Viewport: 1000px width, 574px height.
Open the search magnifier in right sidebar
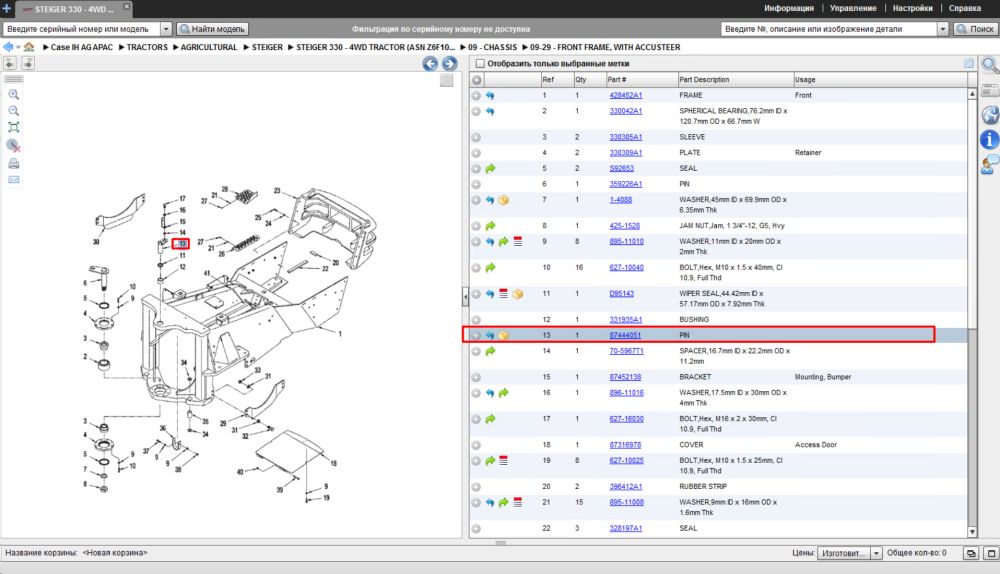click(990, 65)
